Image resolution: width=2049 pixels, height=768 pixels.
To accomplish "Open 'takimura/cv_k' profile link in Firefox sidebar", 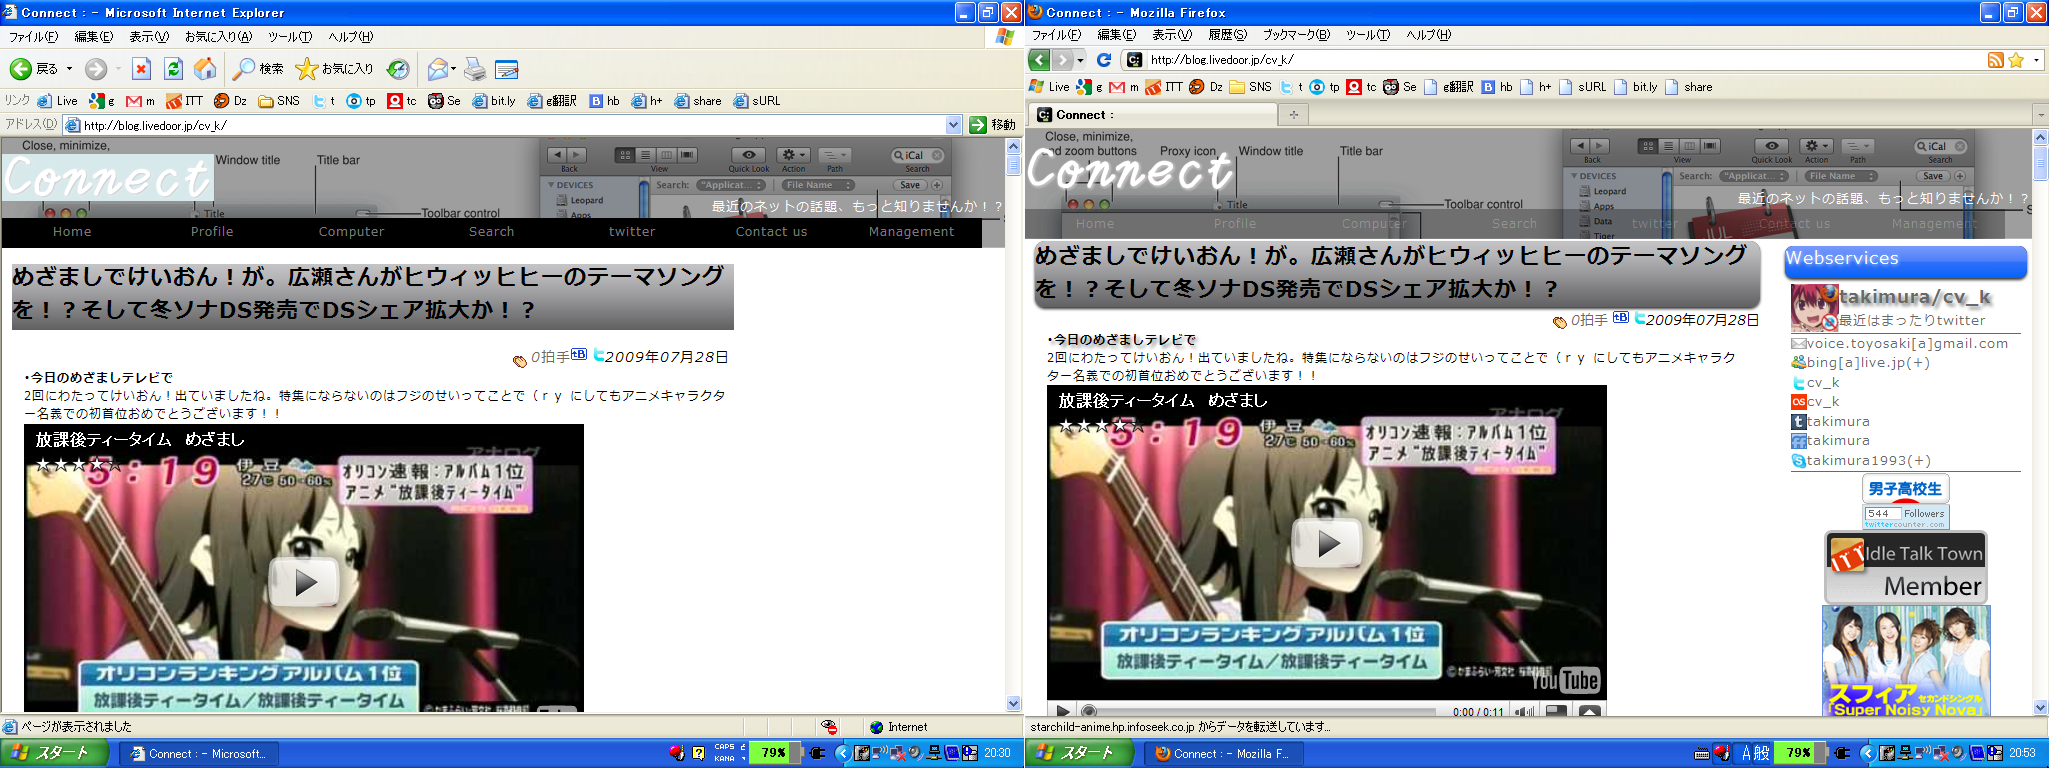I will click(x=1915, y=297).
